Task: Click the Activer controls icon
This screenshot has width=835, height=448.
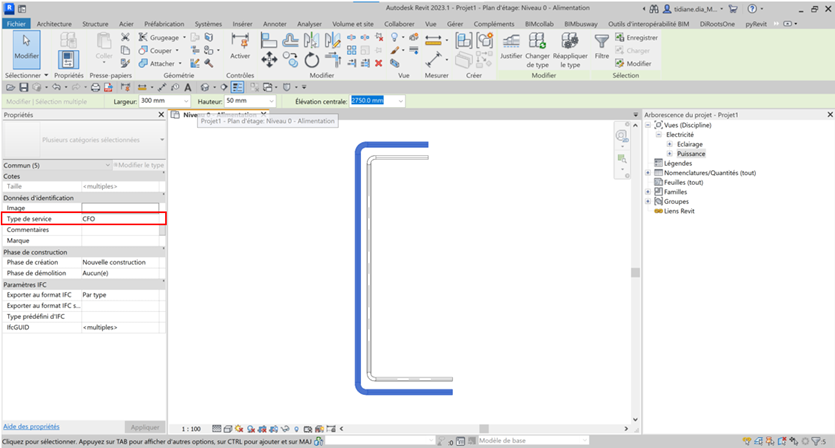Action: [240, 43]
